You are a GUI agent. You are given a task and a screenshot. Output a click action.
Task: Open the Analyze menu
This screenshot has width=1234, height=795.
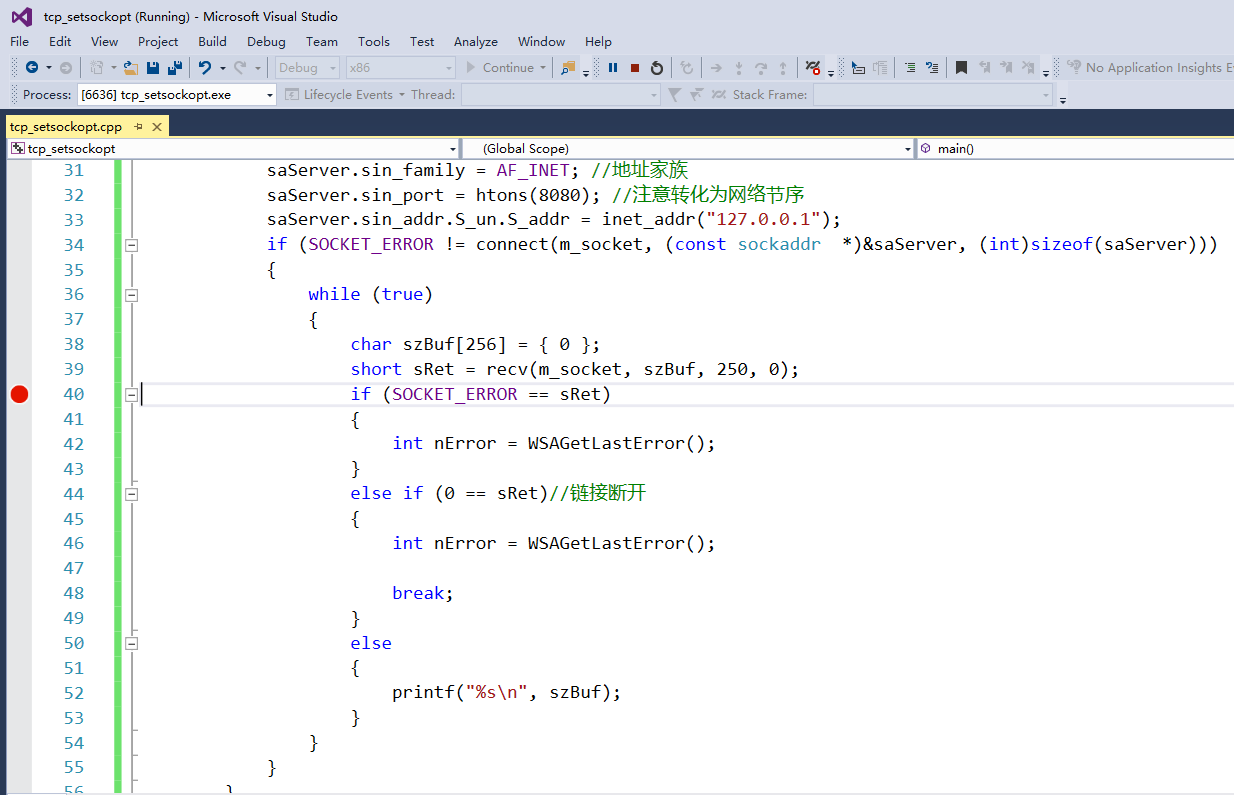click(476, 41)
